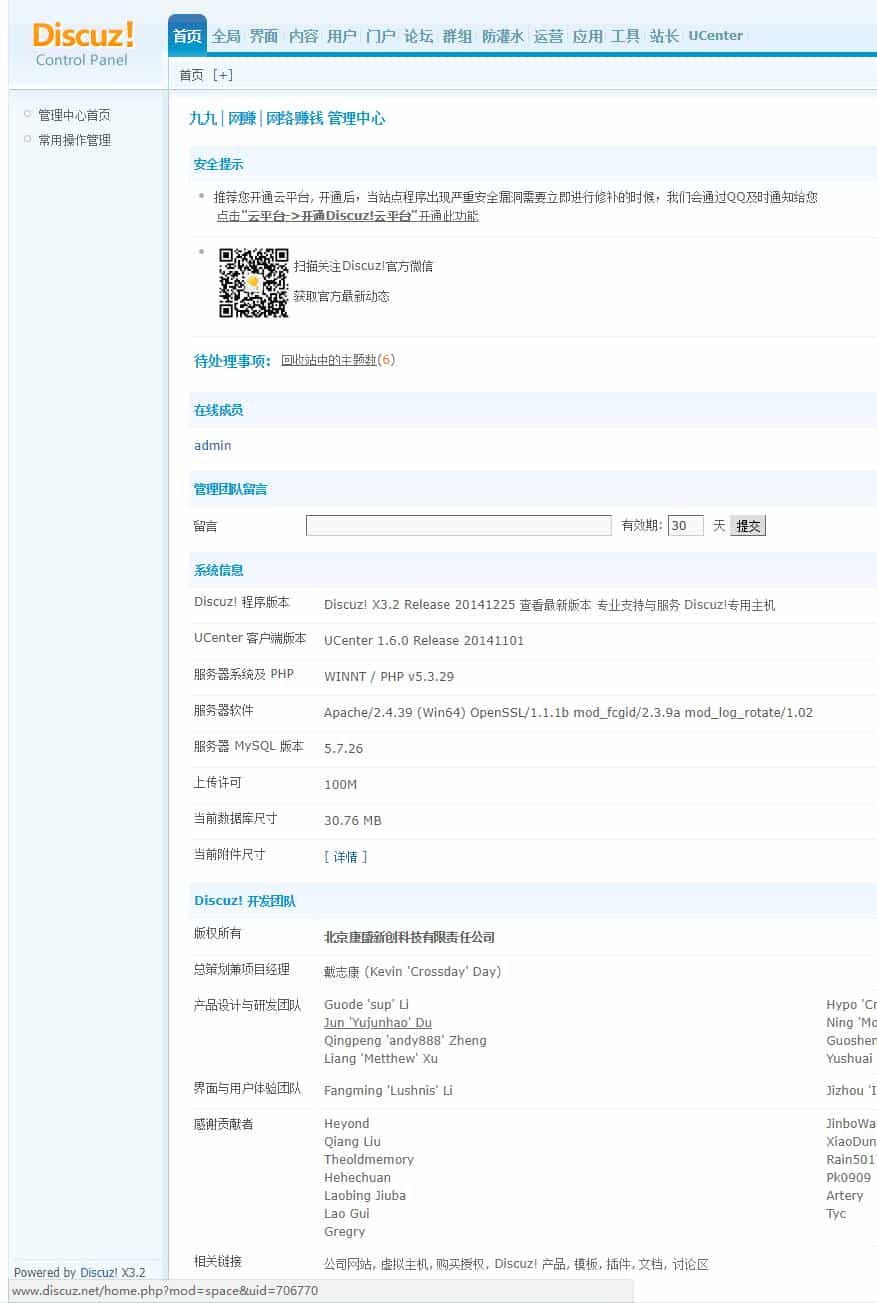Open Qingpeng 'andy888' Zheng profile link
The height and width of the screenshot is (1303, 877).
pyautogui.click(x=405, y=1041)
